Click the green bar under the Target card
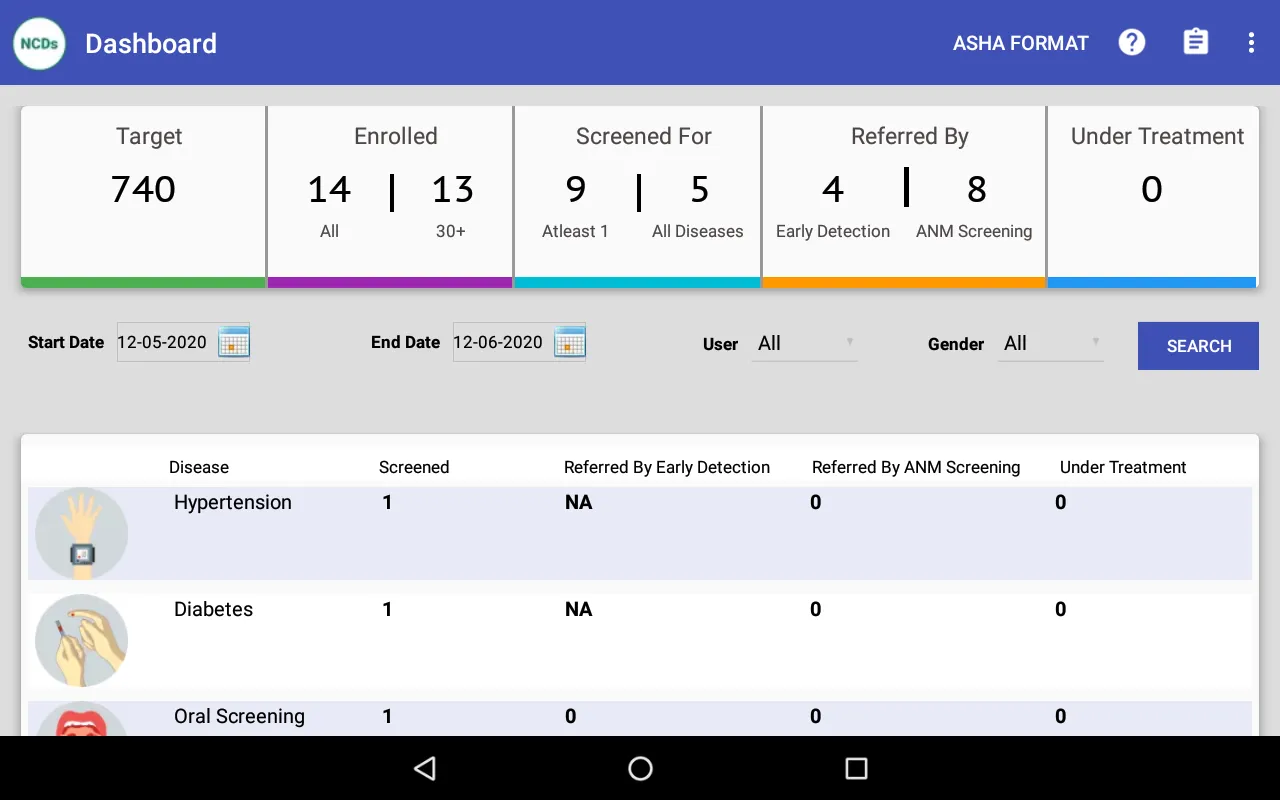The width and height of the screenshot is (1280, 800). click(142, 283)
